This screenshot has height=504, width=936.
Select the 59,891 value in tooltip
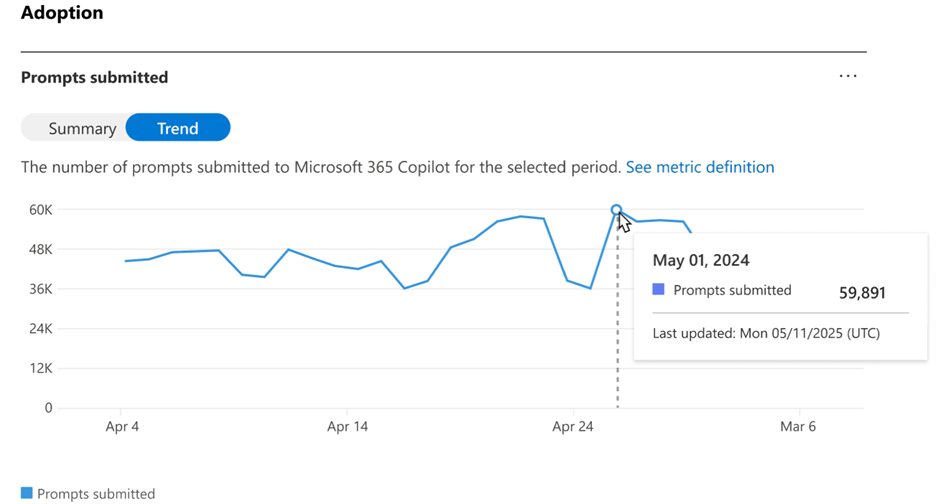[x=861, y=293]
